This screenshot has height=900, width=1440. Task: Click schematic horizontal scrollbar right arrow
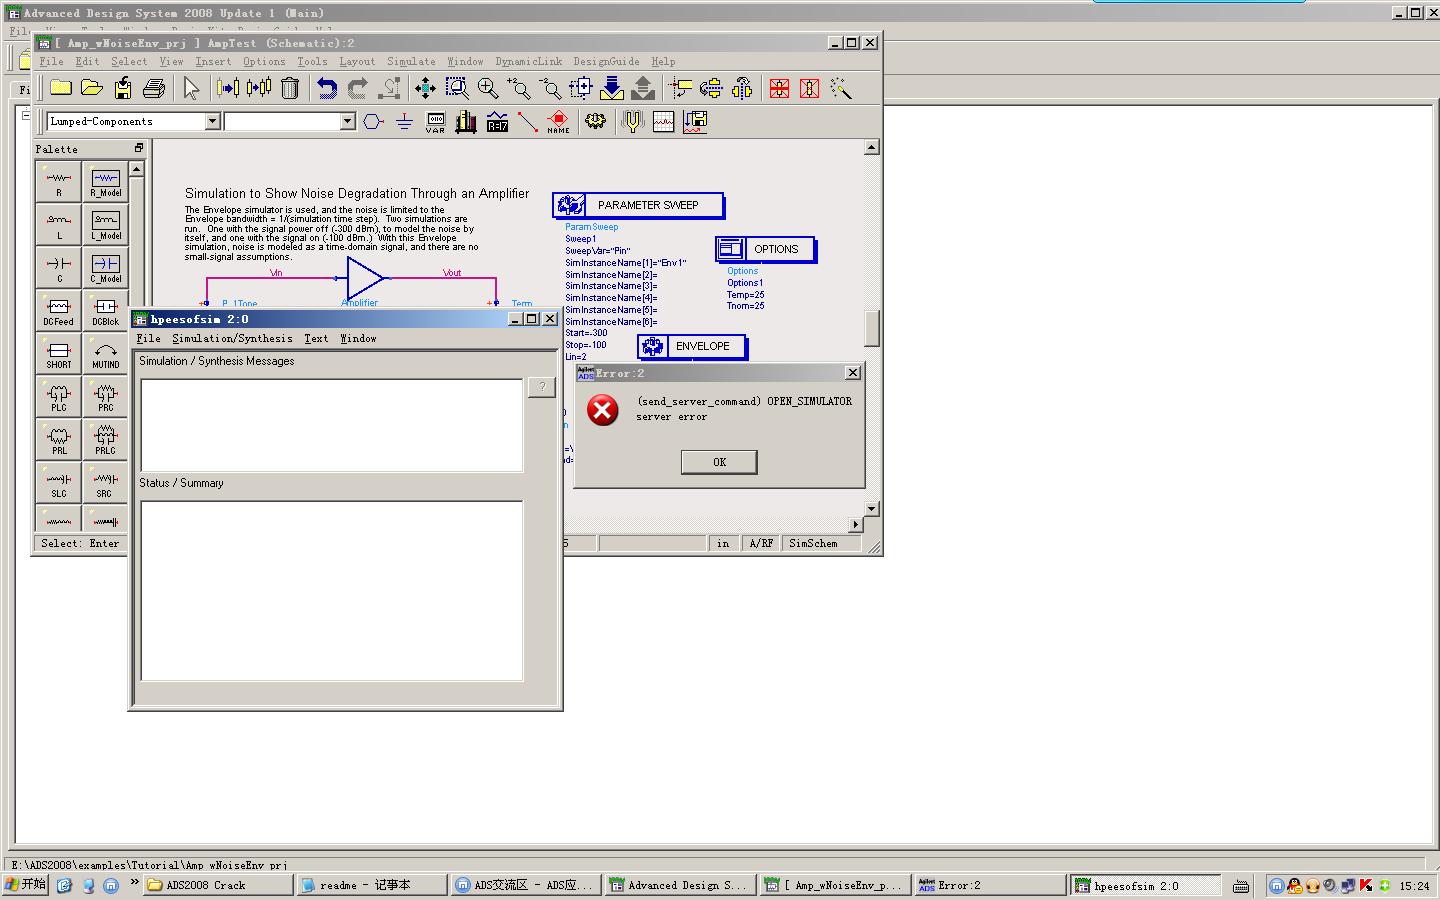855,524
